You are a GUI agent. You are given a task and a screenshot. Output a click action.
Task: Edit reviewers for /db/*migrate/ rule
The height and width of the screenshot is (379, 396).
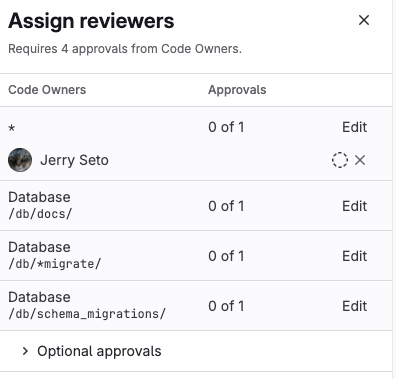point(354,256)
